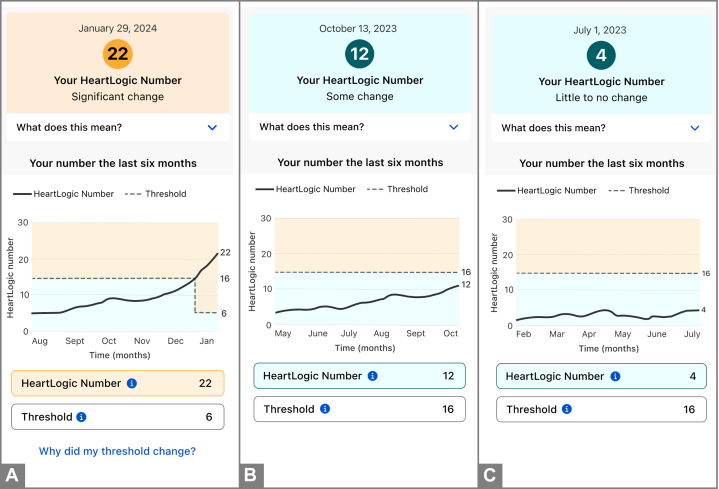The width and height of the screenshot is (719, 489).
Task: Click 'What does this mean?' in January 29 card
Action: pyautogui.click(x=69, y=128)
